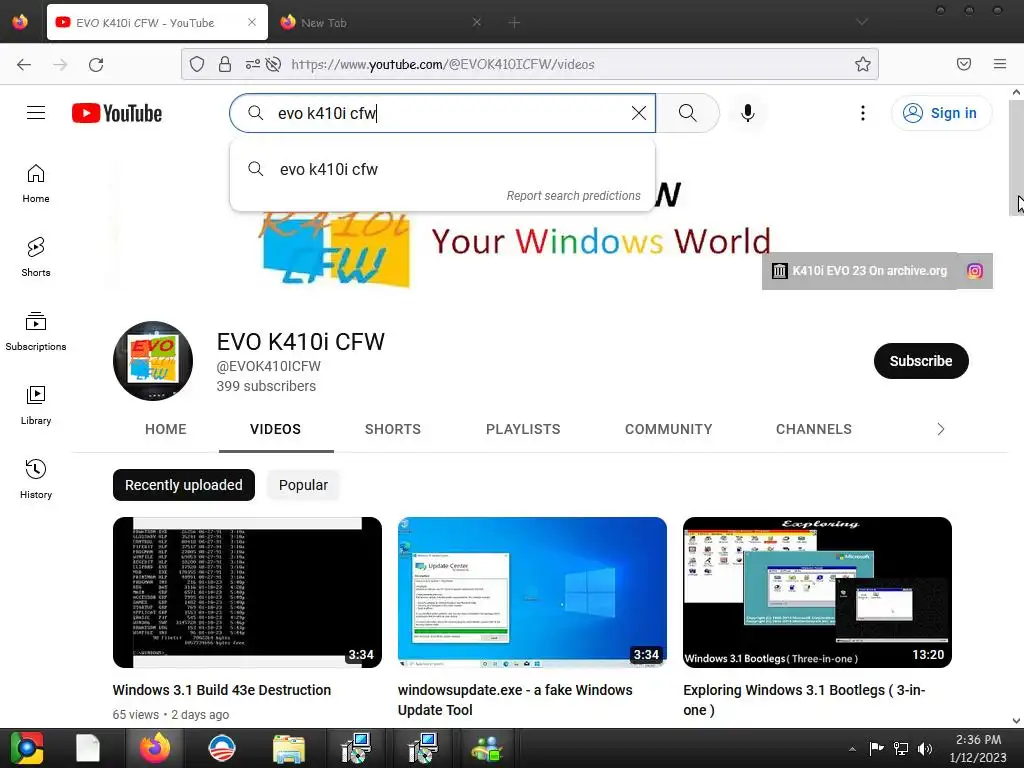Click the EVO K410i CFW channel avatar
Viewport: 1024px width, 768px height.
pos(153,360)
